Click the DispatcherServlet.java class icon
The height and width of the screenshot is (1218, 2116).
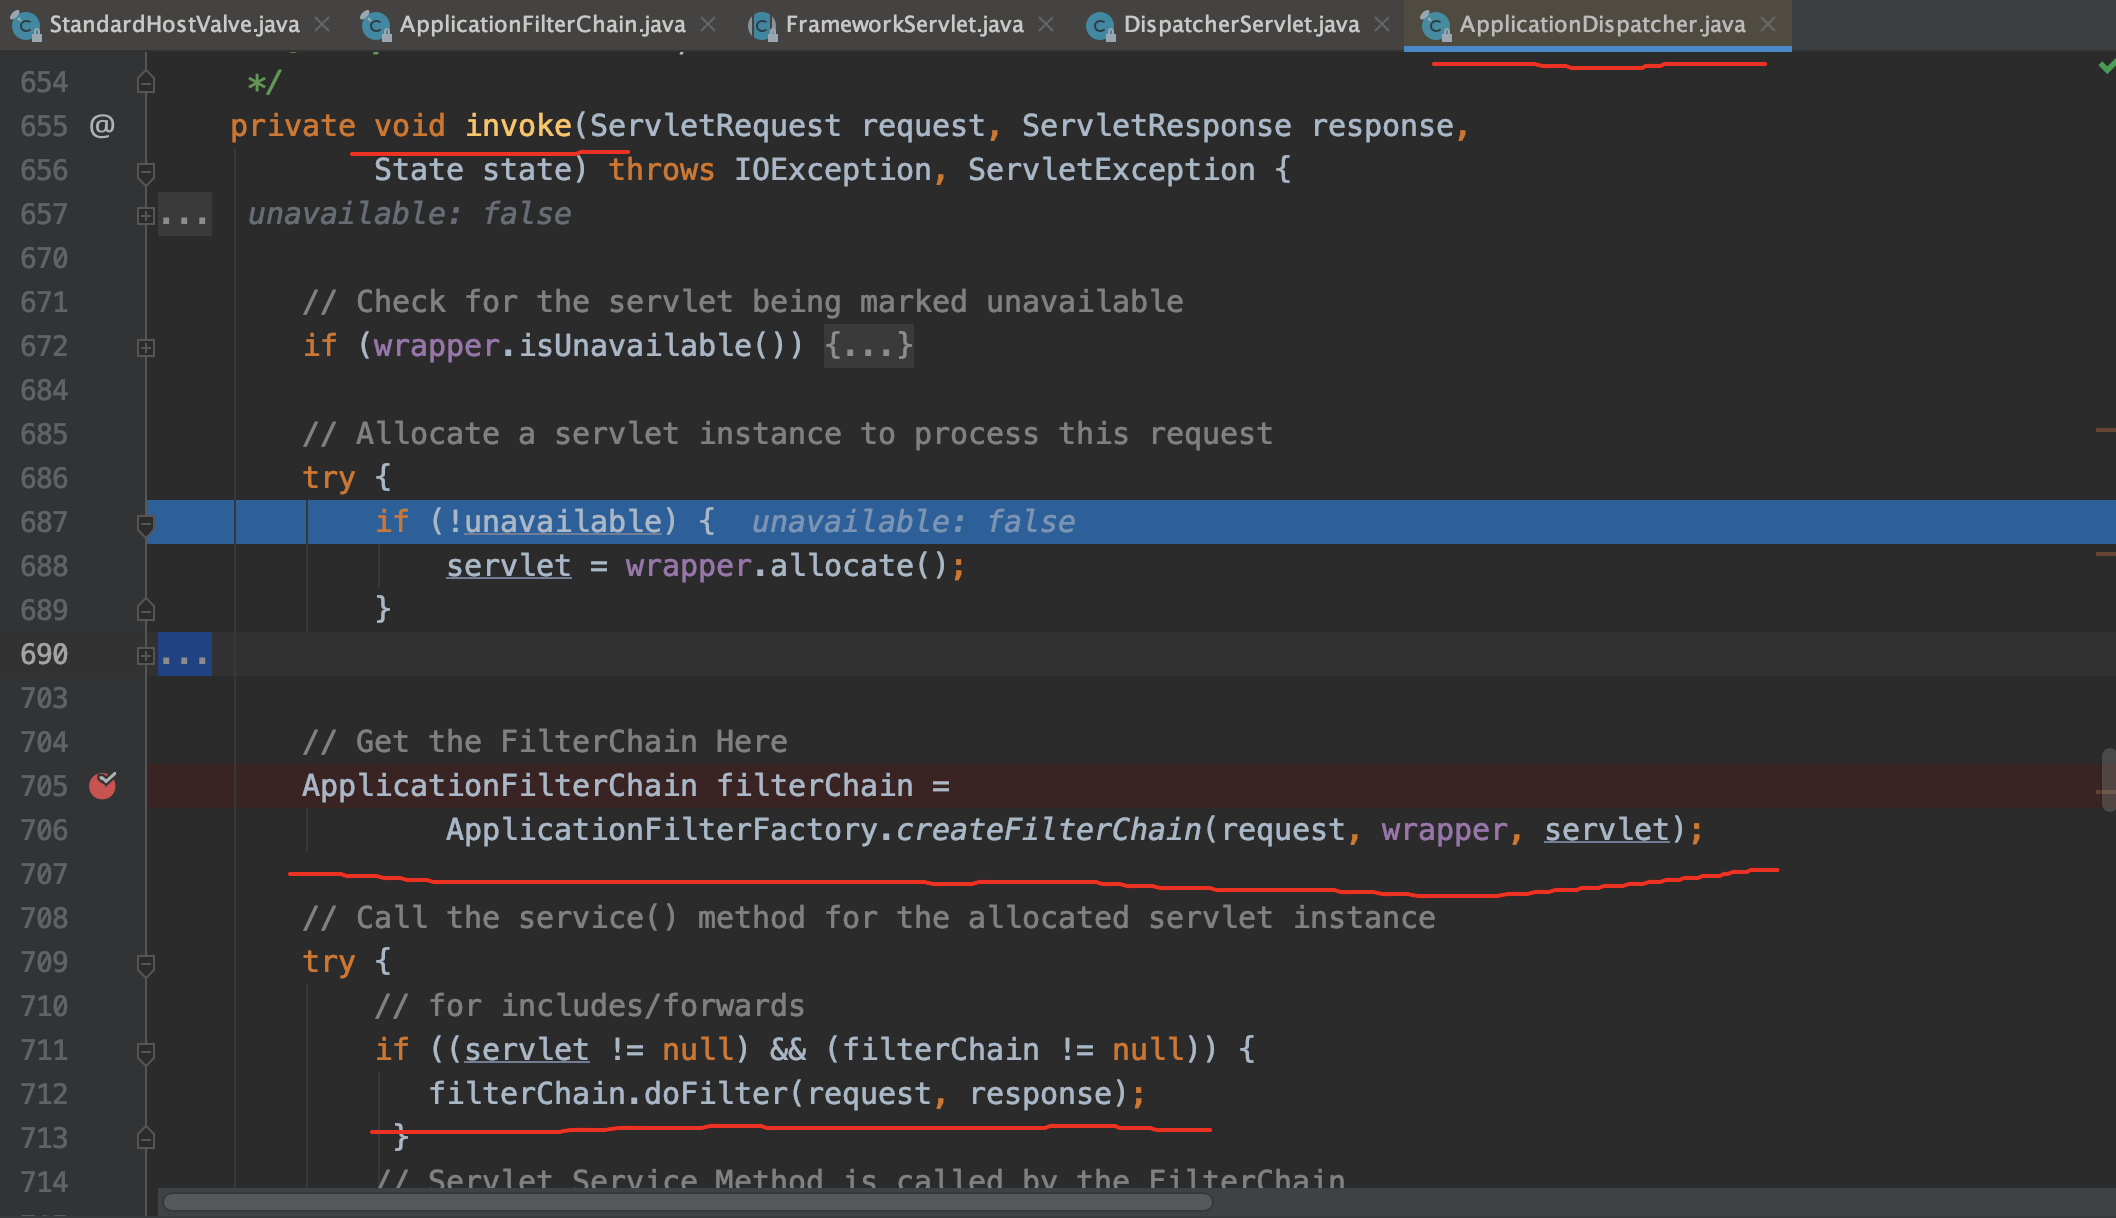pos(1100,25)
